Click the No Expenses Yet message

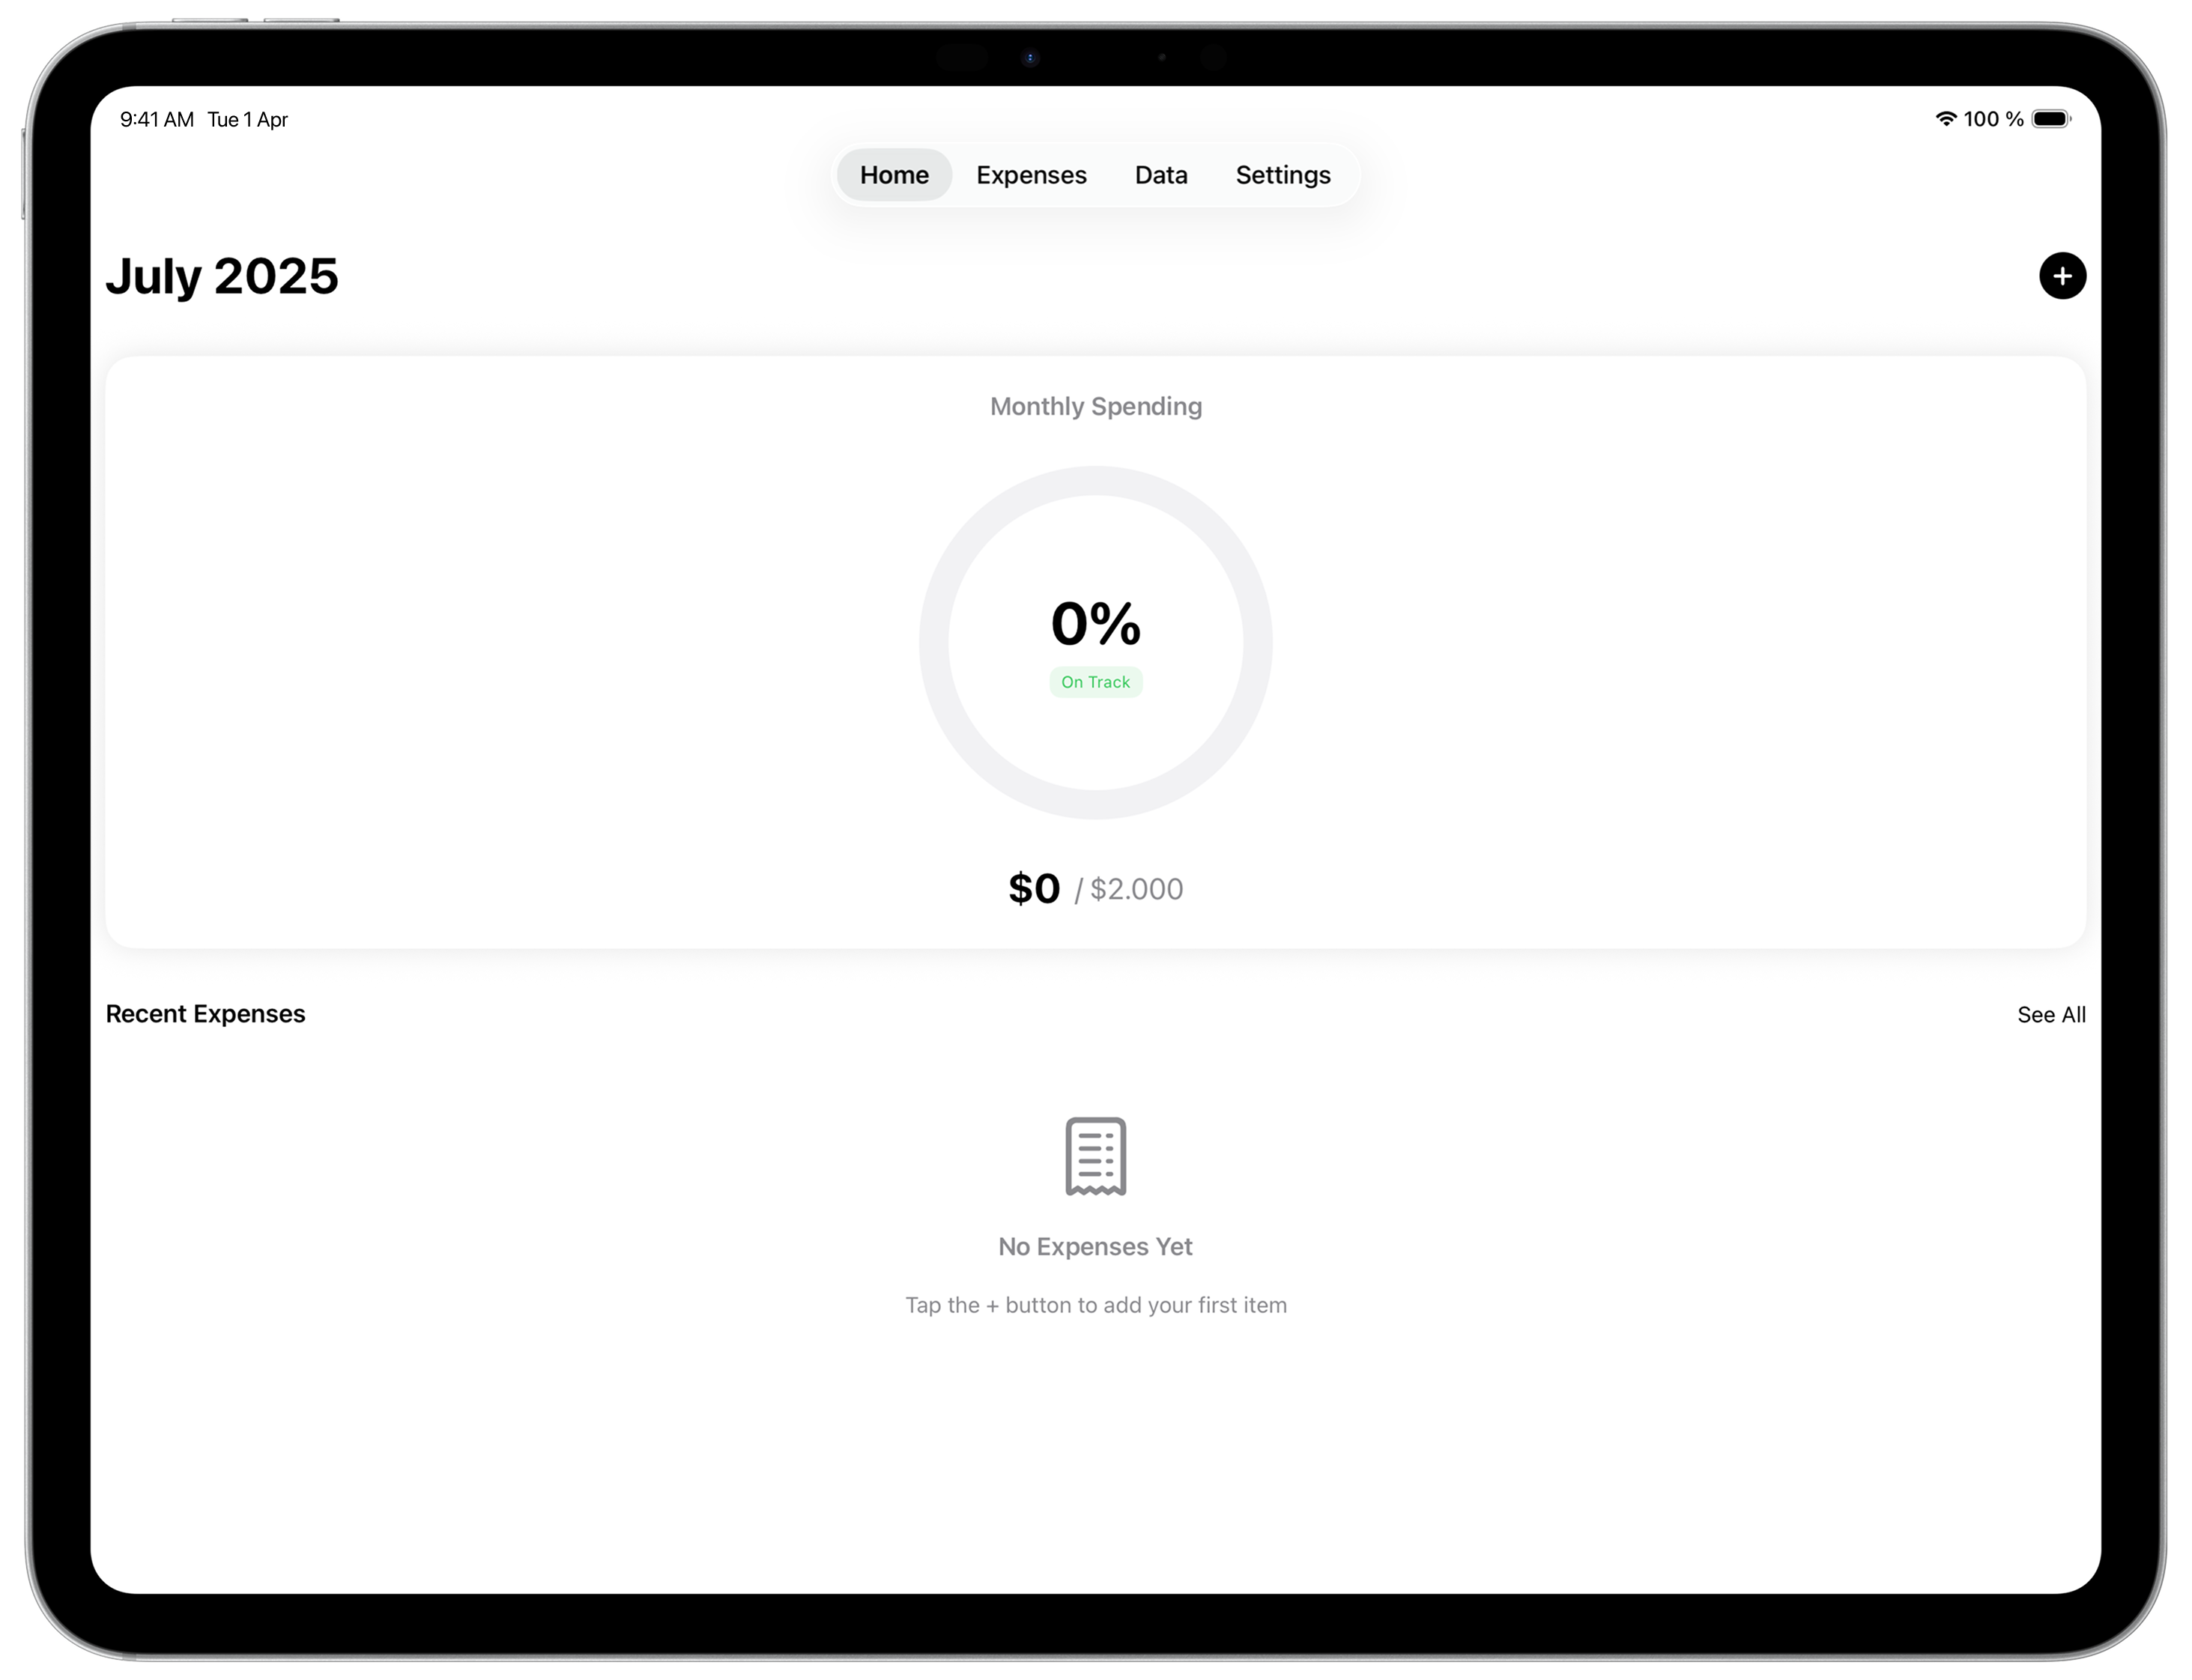[x=1095, y=1247]
